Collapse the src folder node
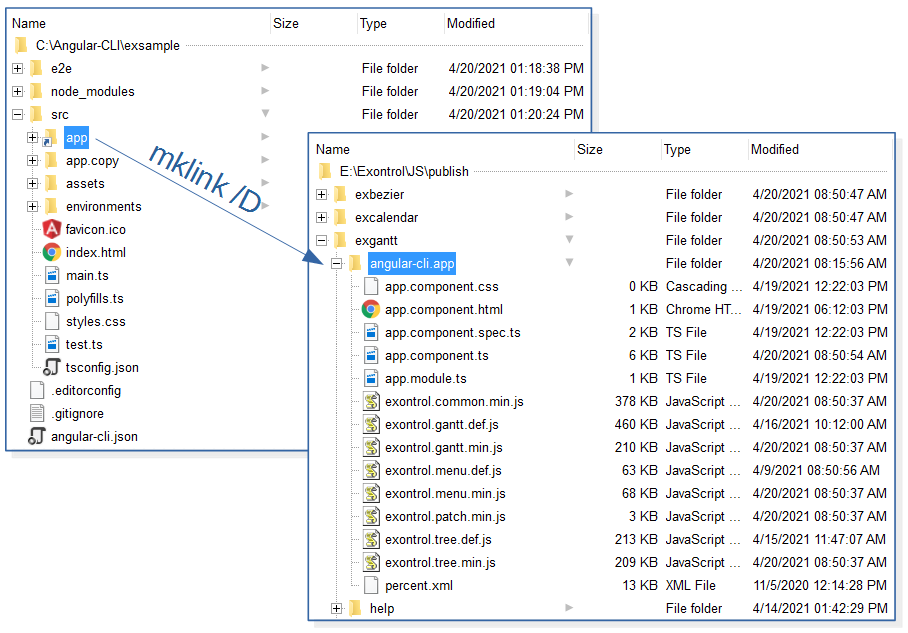This screenshot has height=633, width=908. (18, 114)
